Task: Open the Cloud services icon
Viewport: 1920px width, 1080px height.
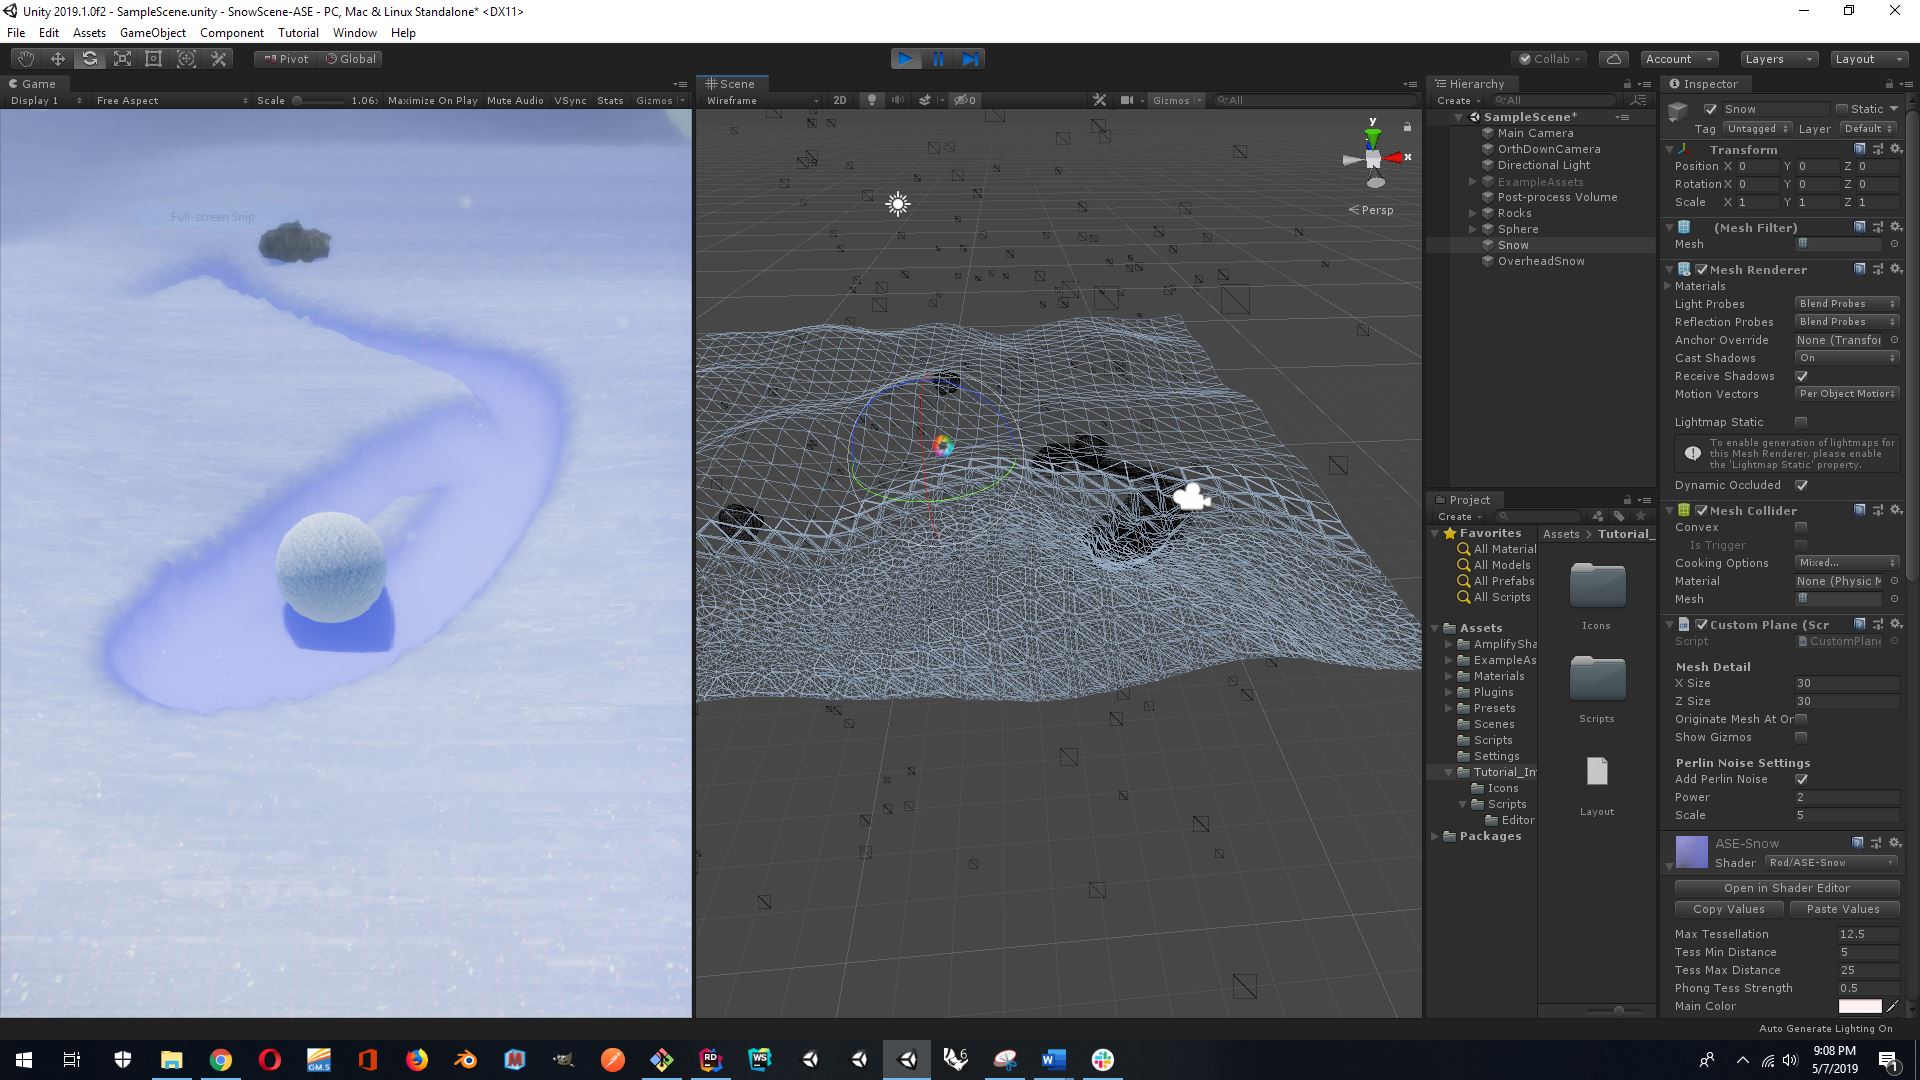Action: point(1613,59)
